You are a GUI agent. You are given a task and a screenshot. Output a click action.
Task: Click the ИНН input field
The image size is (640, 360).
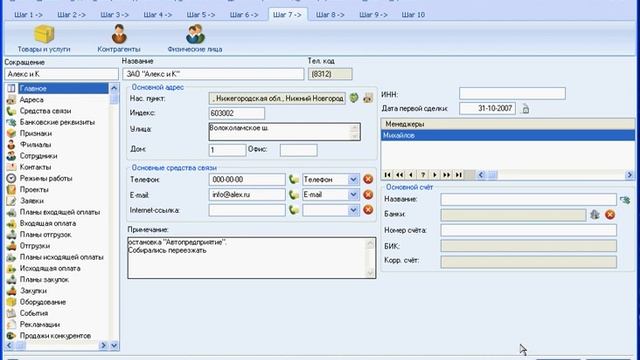(x=512, y=93)
